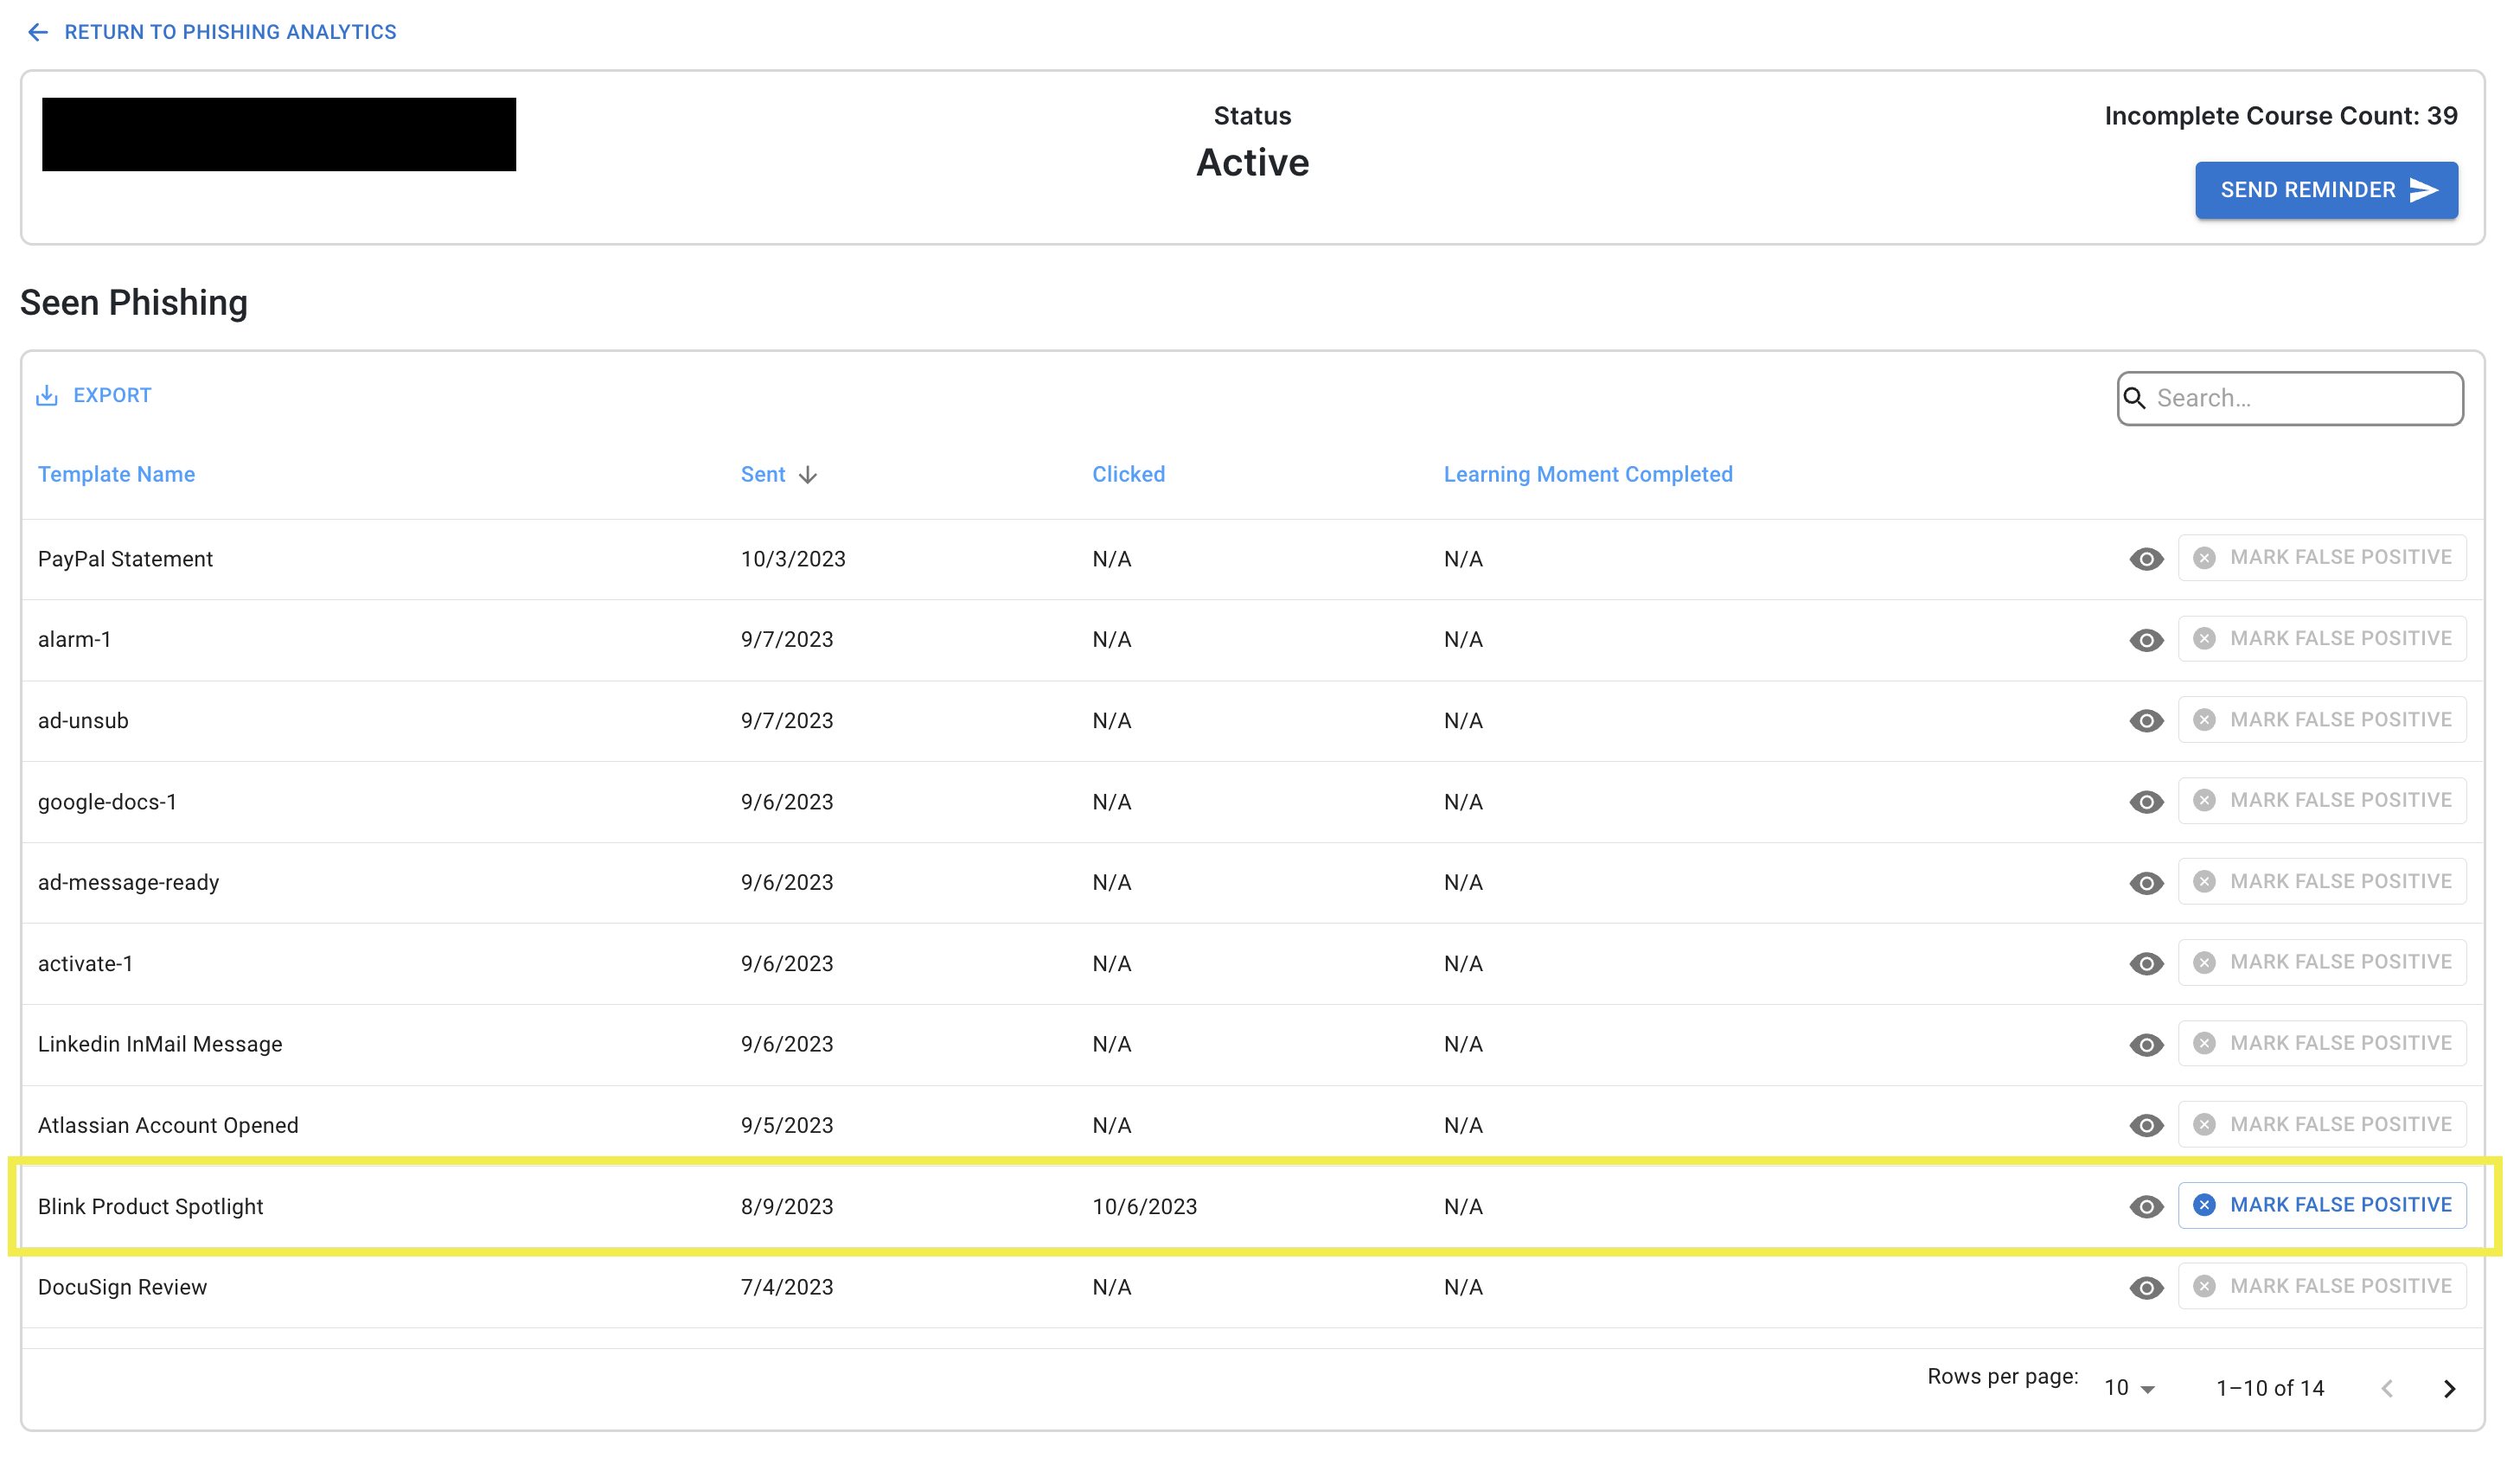2520x1458 pixels.
Task: Click Incomplete Course Count: 39 text
Action: point(2281,116)
